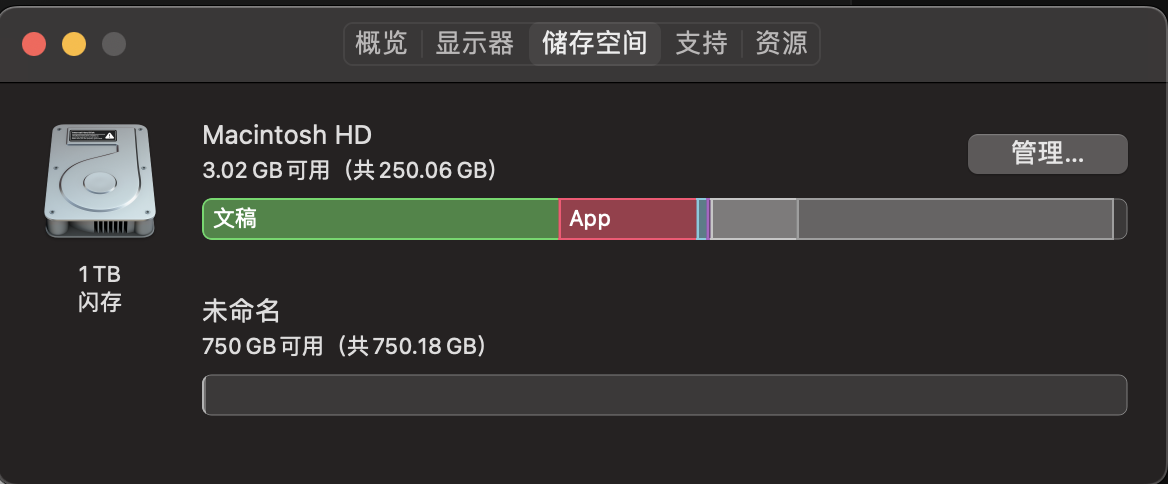The image size is (1168, 484).
Task: Click the lighter grey storage segment
Action: click(x=754, y=219)
